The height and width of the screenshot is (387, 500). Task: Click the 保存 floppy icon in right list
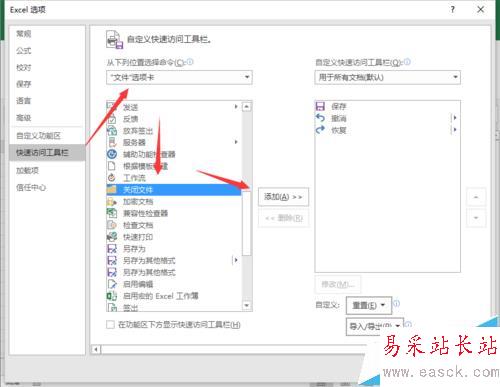click(x=320, y=106)
